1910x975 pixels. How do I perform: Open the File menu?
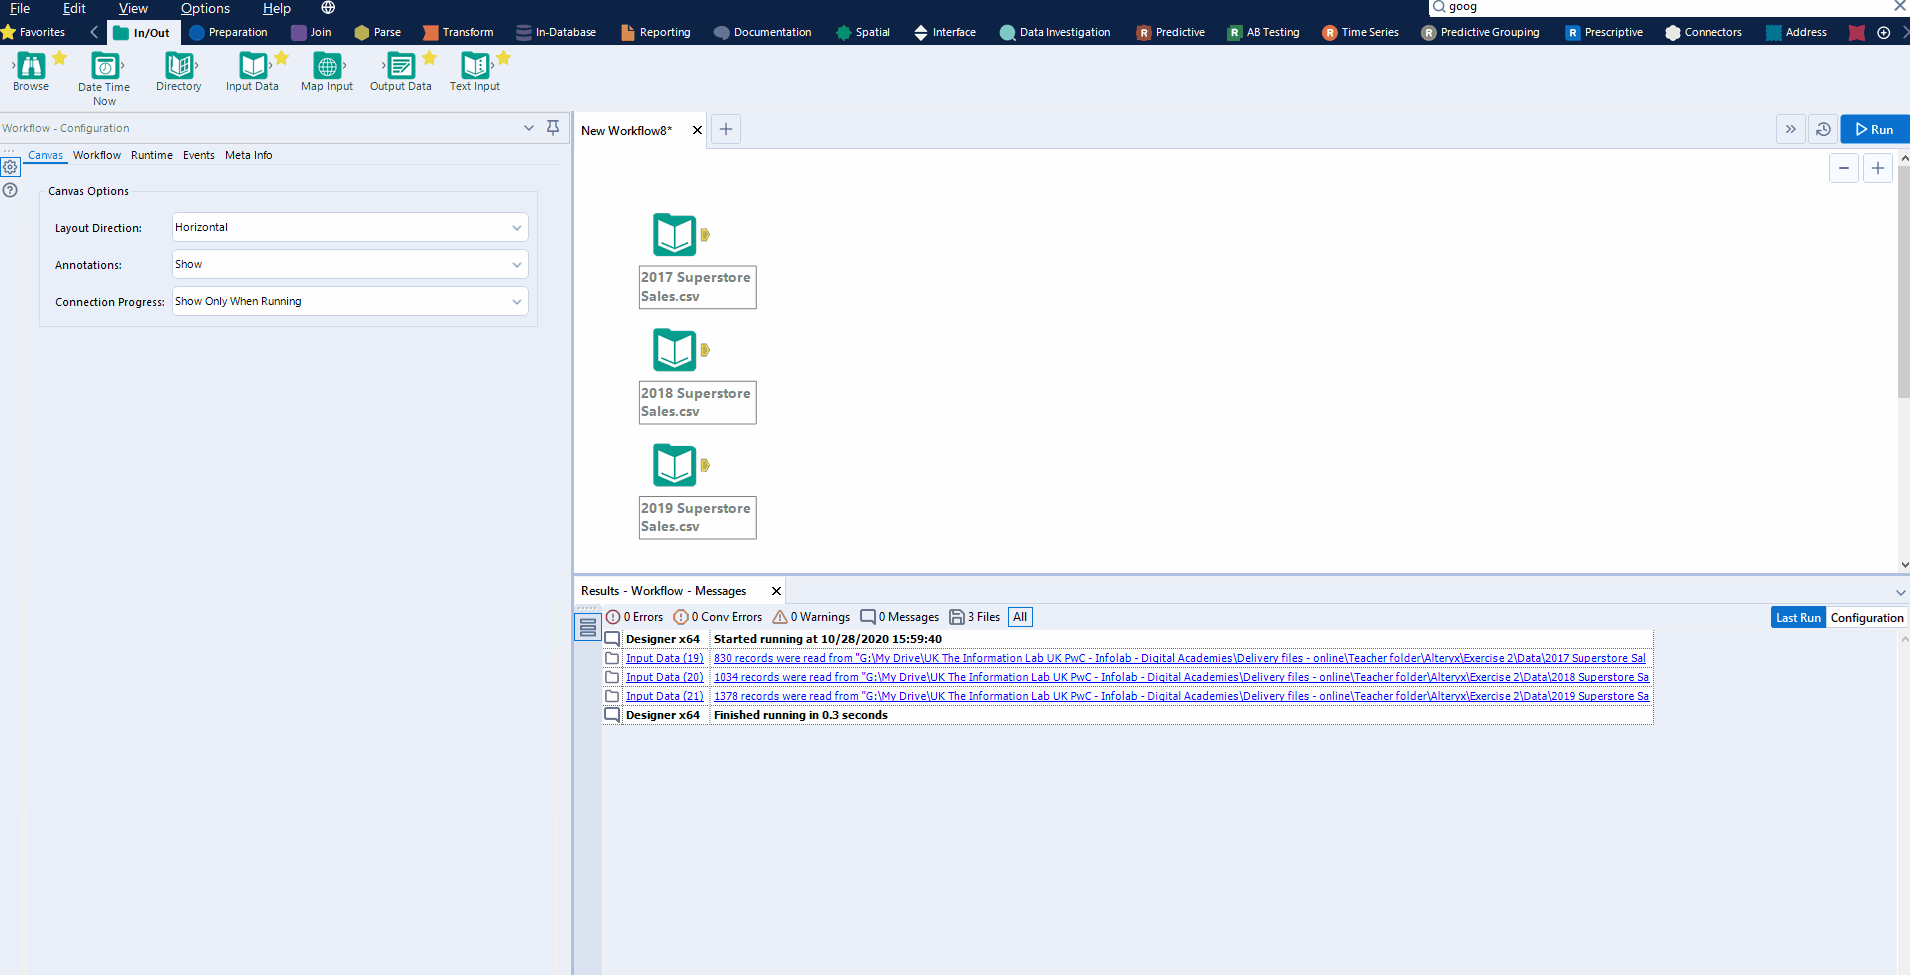[x=20, y=8]
